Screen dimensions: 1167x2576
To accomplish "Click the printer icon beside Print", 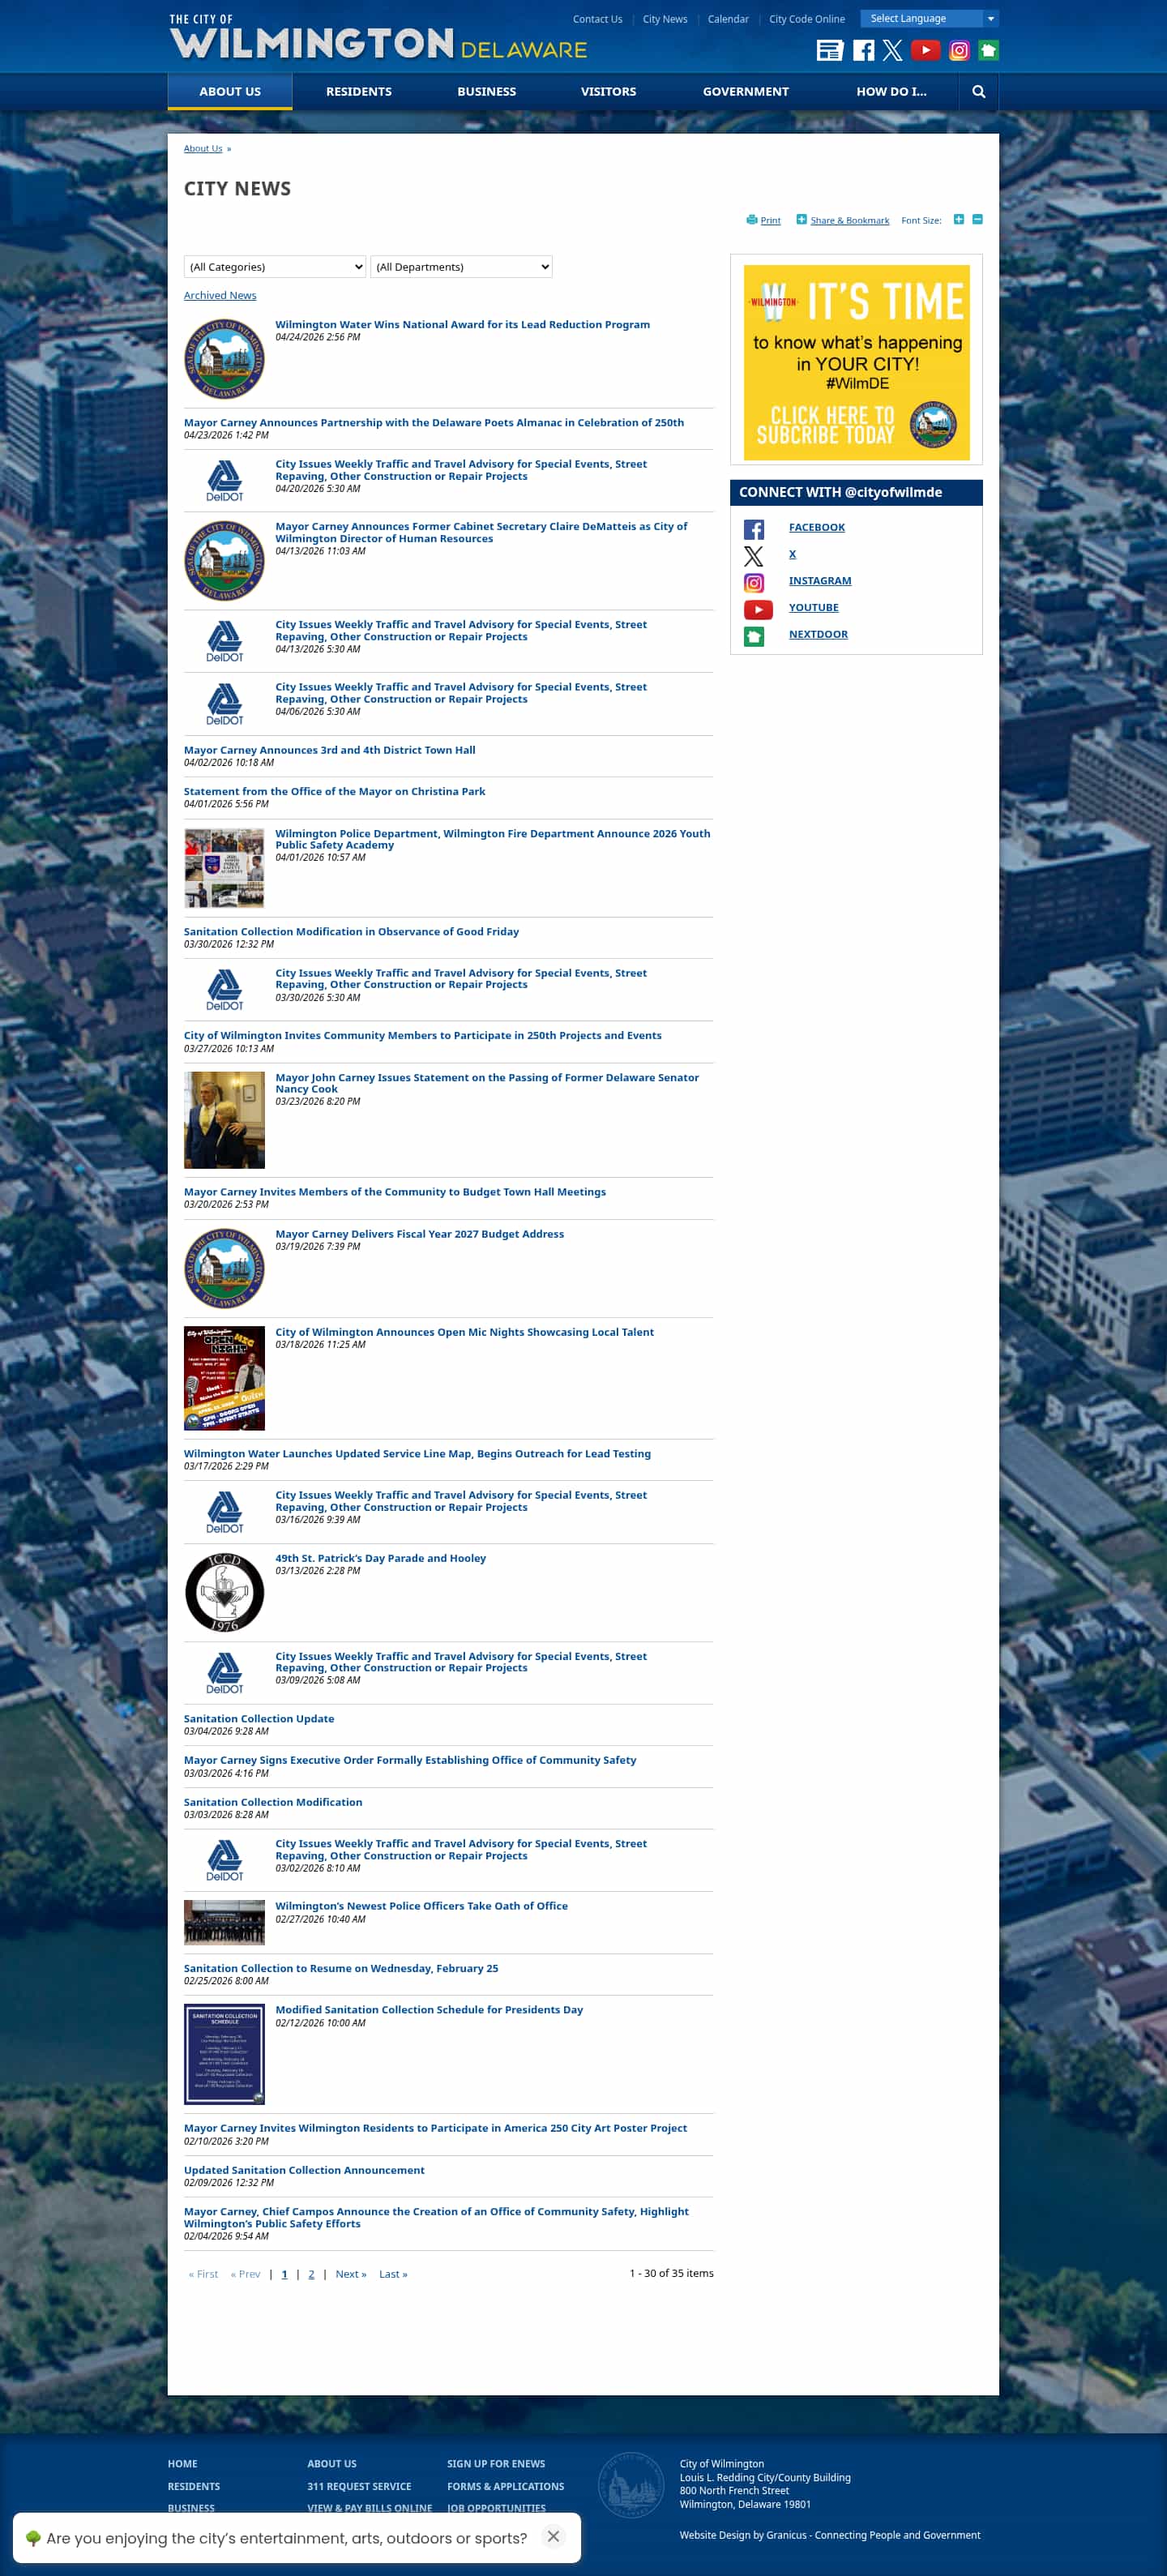I will click(751, 219).
